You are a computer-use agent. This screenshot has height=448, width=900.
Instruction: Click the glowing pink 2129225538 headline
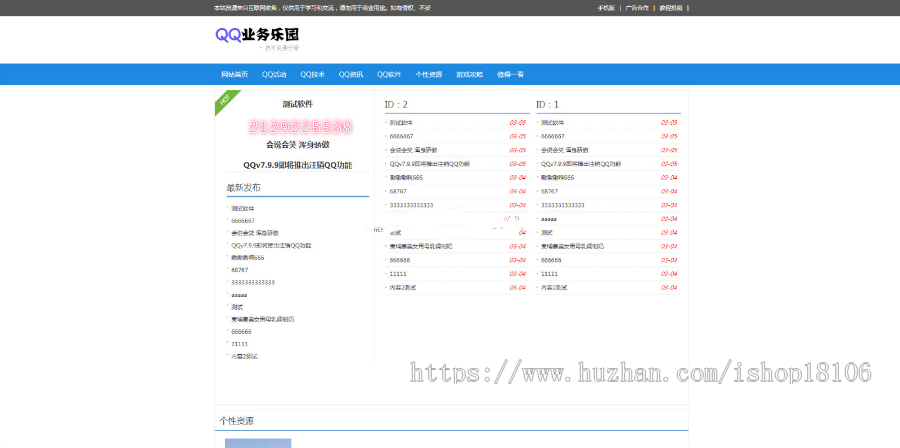[300, 127]
